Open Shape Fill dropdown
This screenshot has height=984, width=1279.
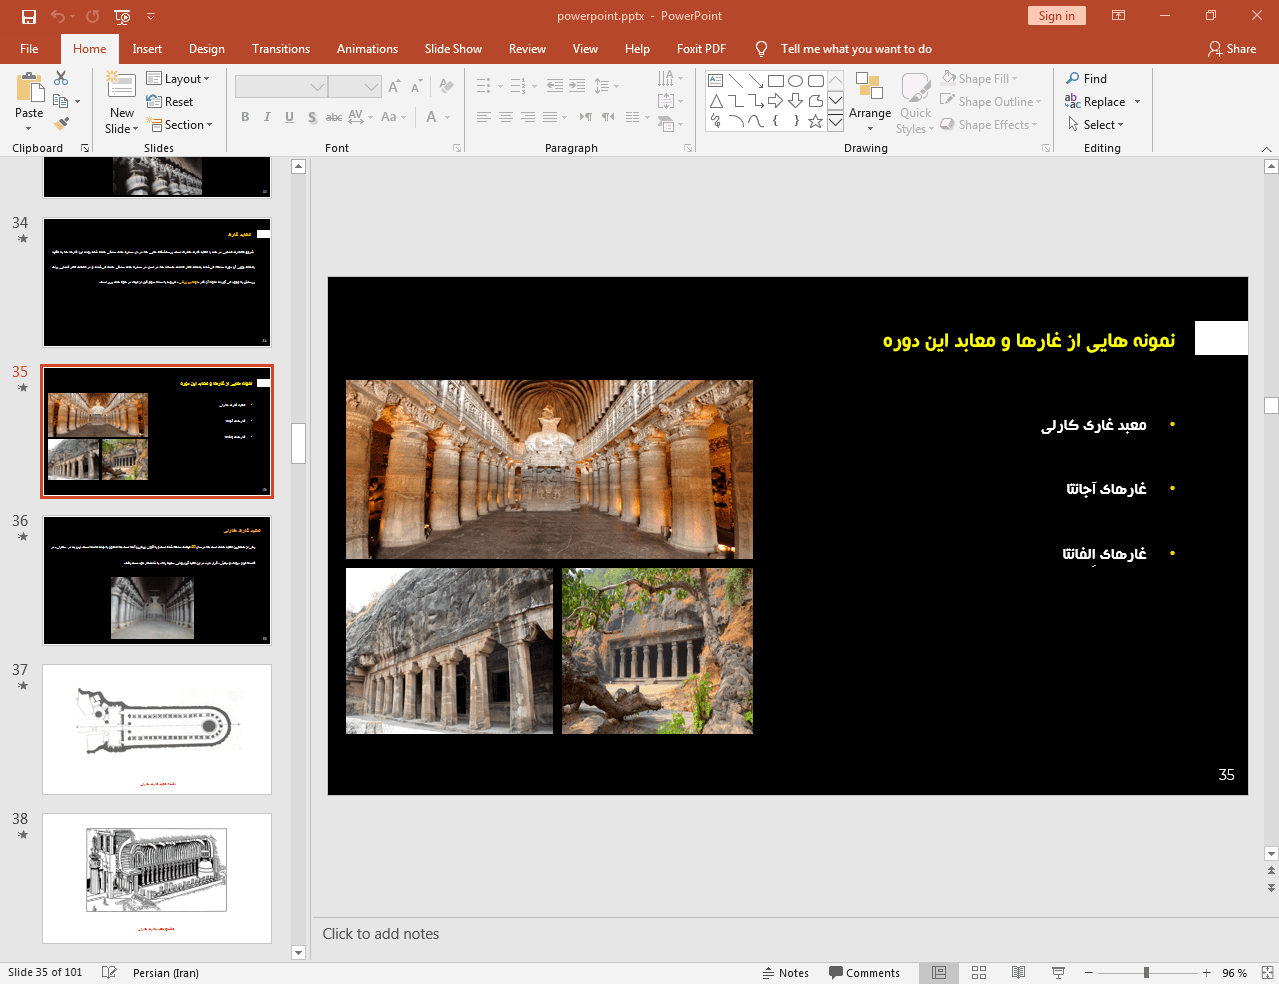coord(979,78)
